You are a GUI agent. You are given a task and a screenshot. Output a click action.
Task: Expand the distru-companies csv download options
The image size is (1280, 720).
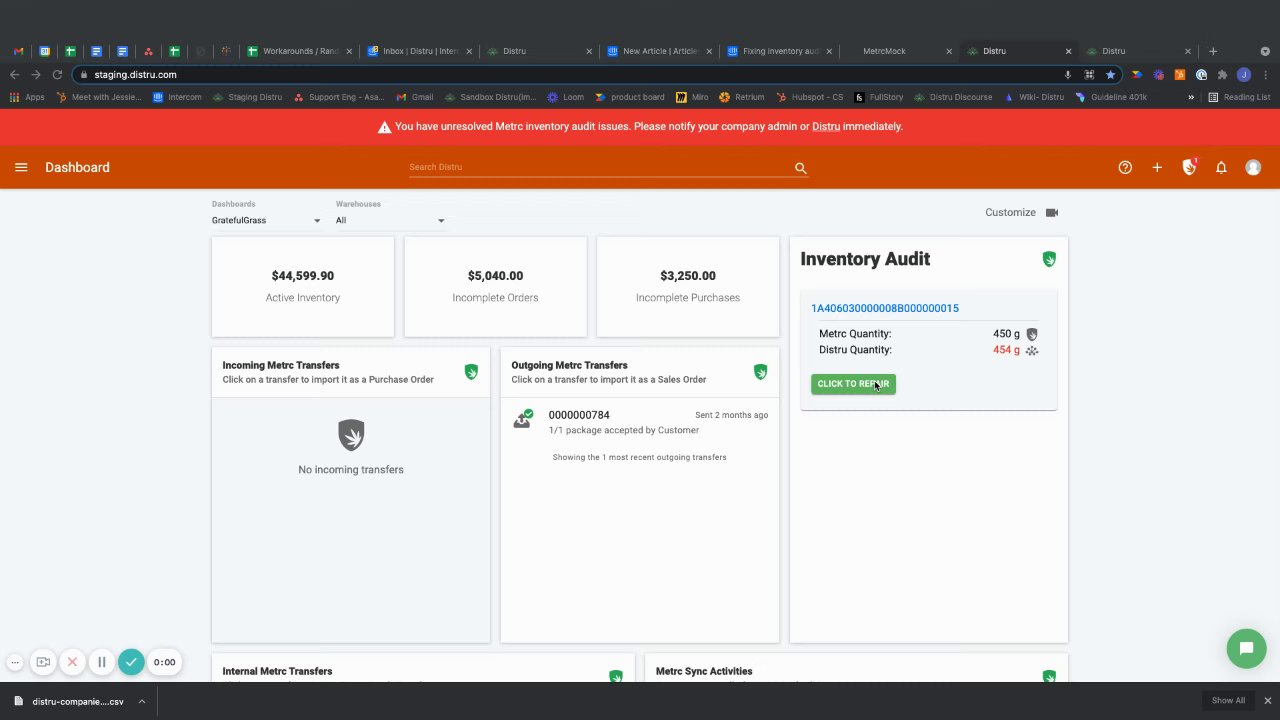(142, 701)
